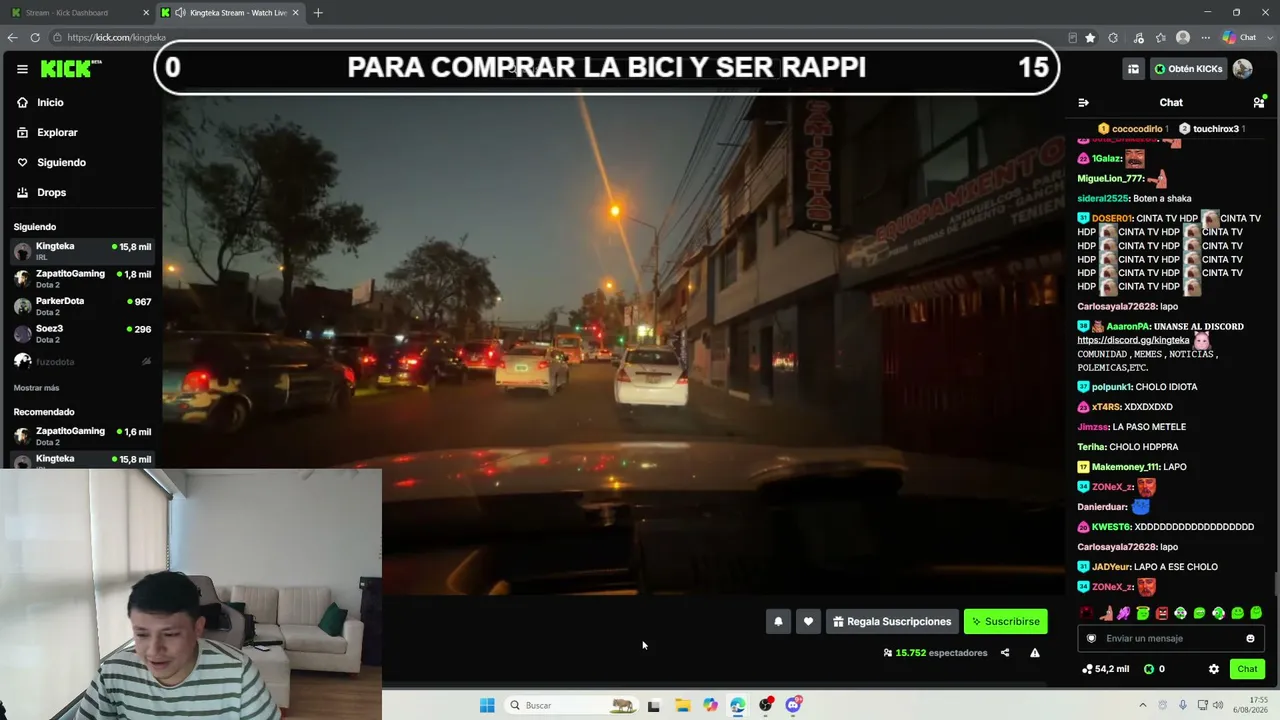This screenshot has width=1280, height=720.
Task: Open offline fuzodota channel
Action: [81, 361]
